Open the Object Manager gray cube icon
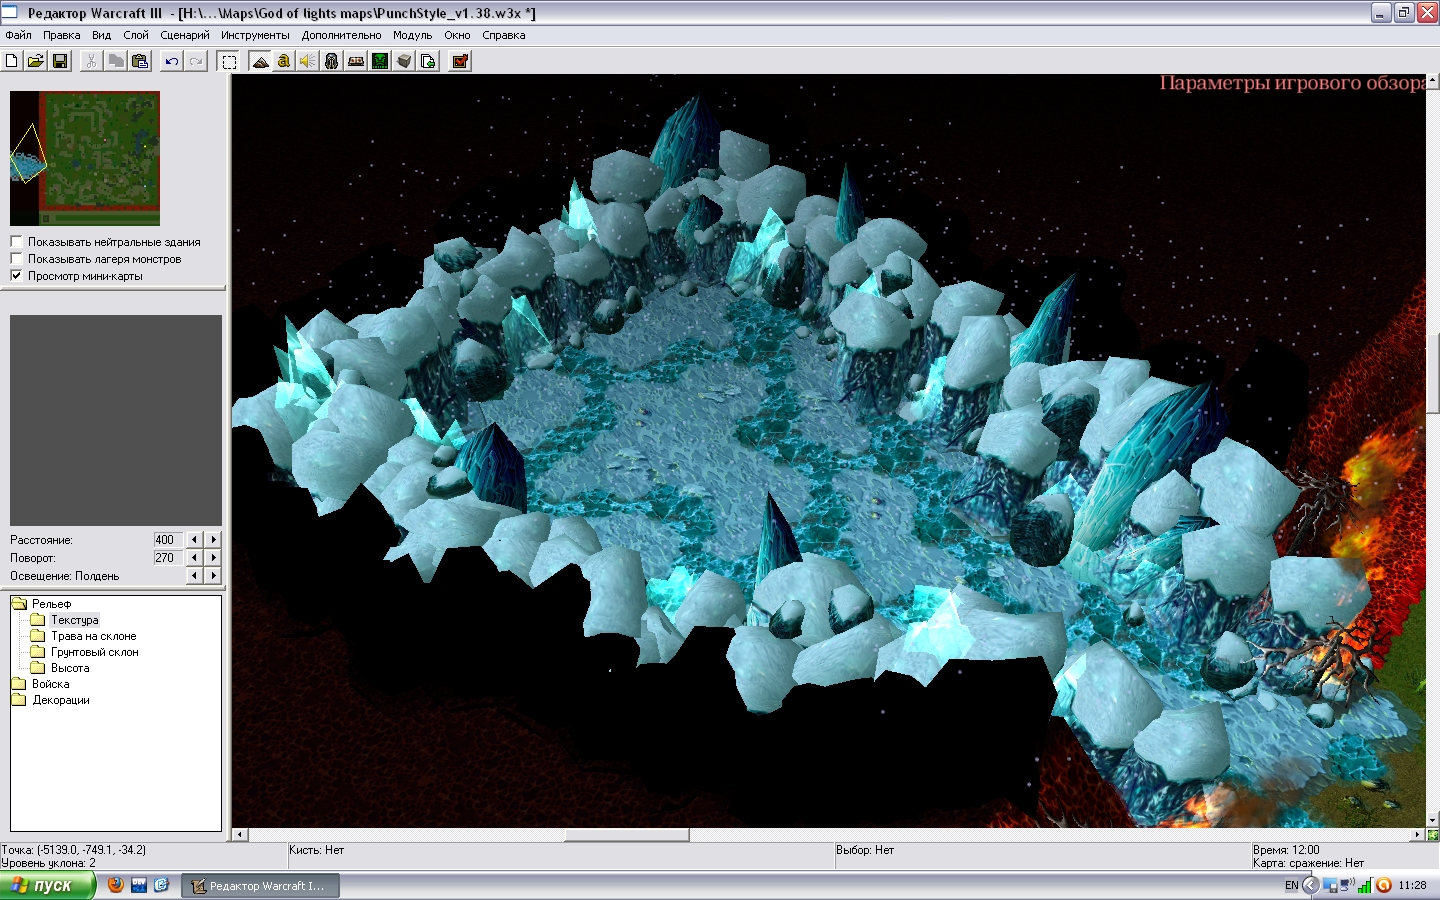1440x900 pixels. (x=404, y=61)
